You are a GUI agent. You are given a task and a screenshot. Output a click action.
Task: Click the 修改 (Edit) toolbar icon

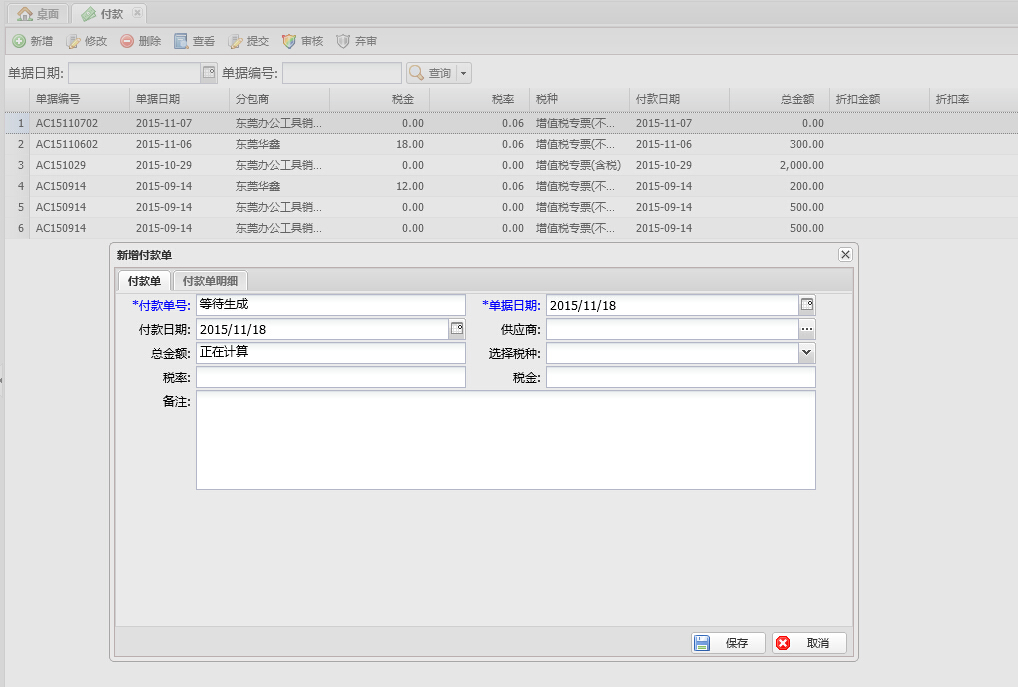tap(73, 42)
